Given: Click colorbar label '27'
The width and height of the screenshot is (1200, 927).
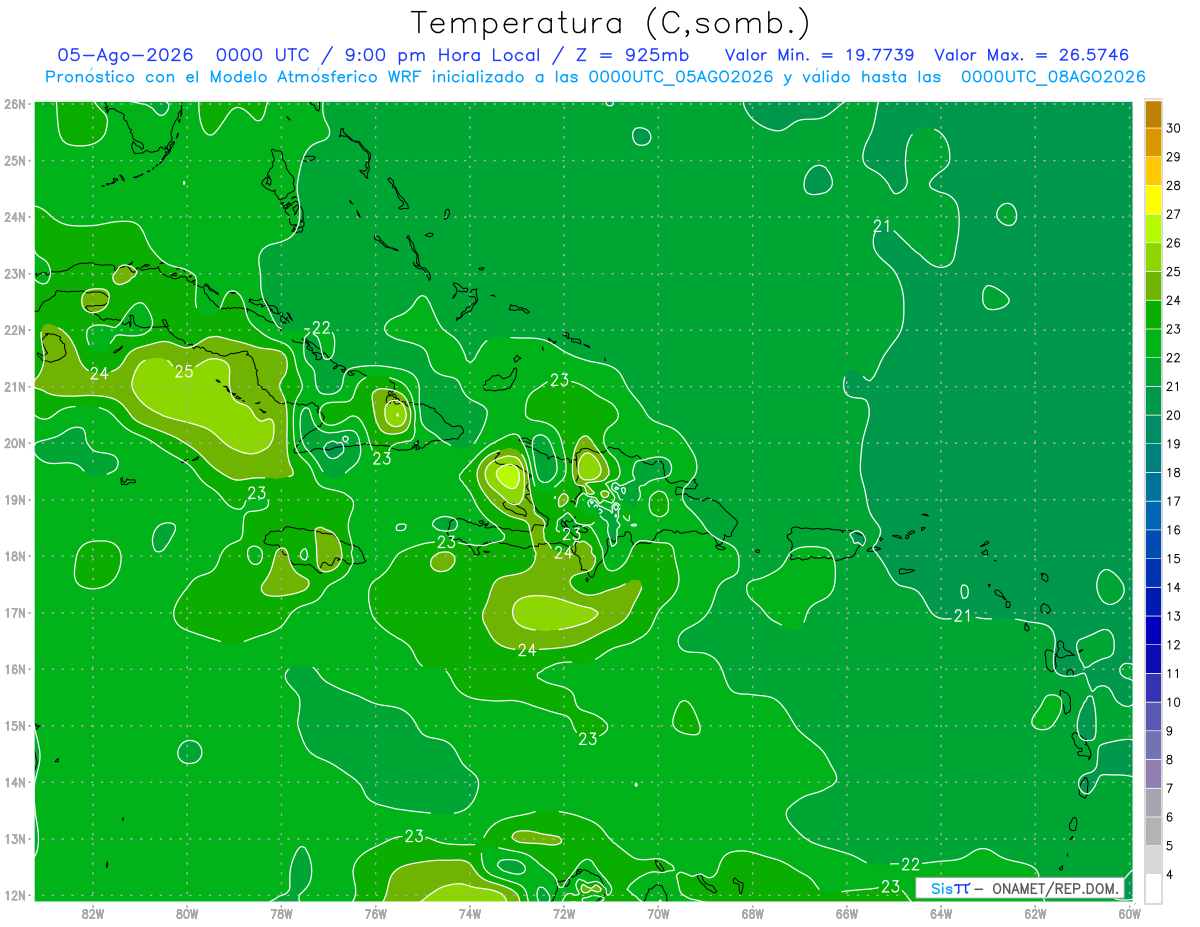Looking at the screenshot, I should click(1173, 214).
